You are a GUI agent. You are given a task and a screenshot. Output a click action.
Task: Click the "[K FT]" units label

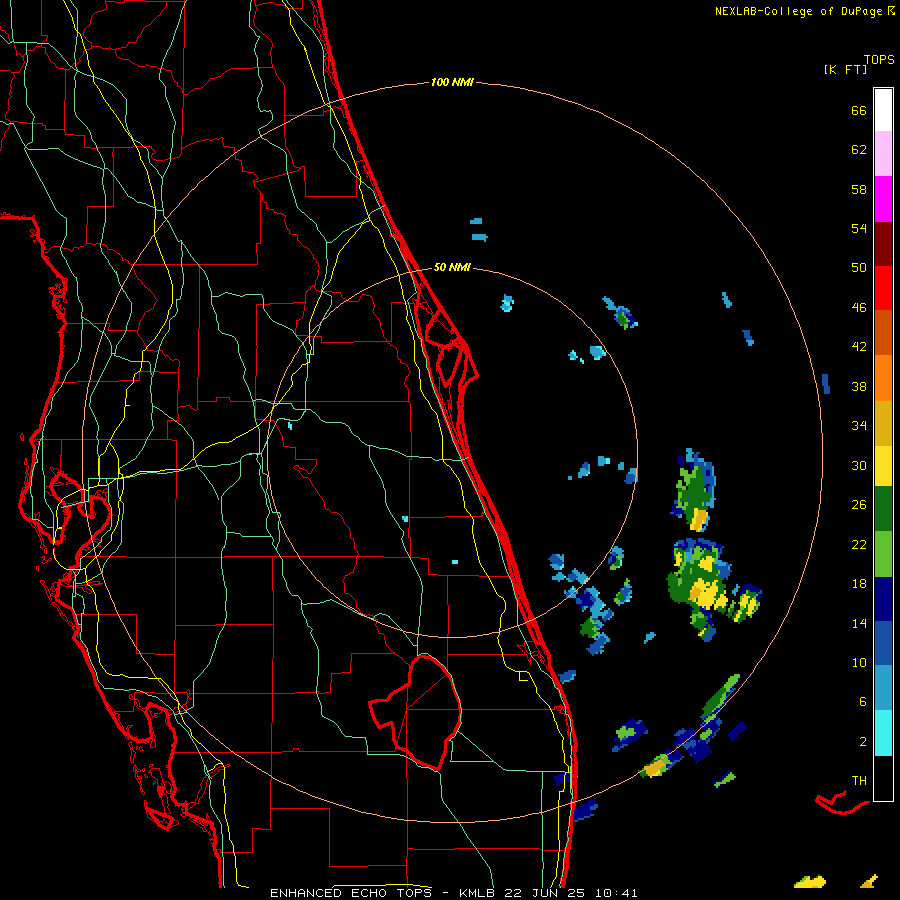pyautogui.click(x=845, y=70)
